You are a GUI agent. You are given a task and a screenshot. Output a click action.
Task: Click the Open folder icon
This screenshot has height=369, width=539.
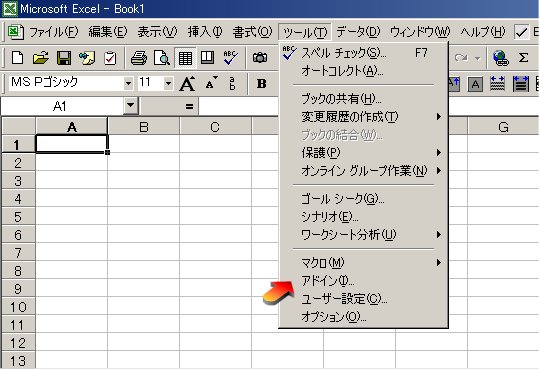41,58
